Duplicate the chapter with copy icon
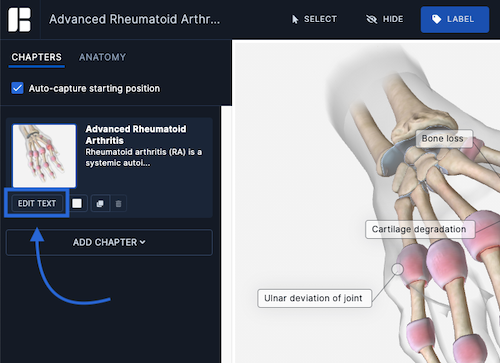The width and height of the screenshot is (500, 363). click(x=100, y=203)
